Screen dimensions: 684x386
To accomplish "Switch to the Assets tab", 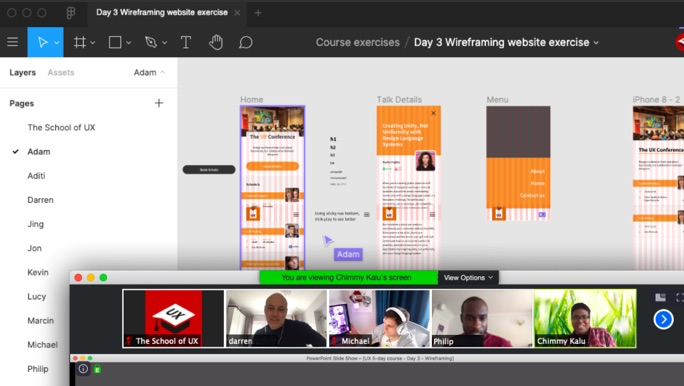I will pyautogui.click(x=61, y=72).
